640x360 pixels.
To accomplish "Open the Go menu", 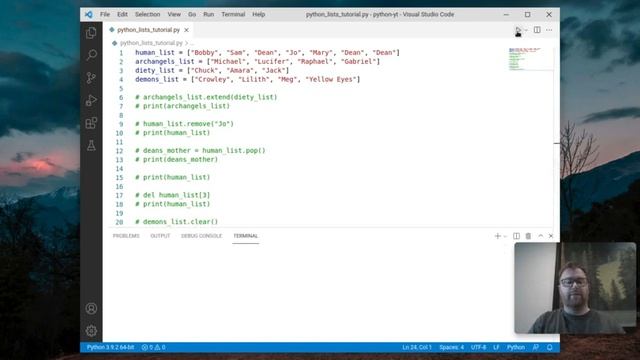I will (x=192, y=14).
